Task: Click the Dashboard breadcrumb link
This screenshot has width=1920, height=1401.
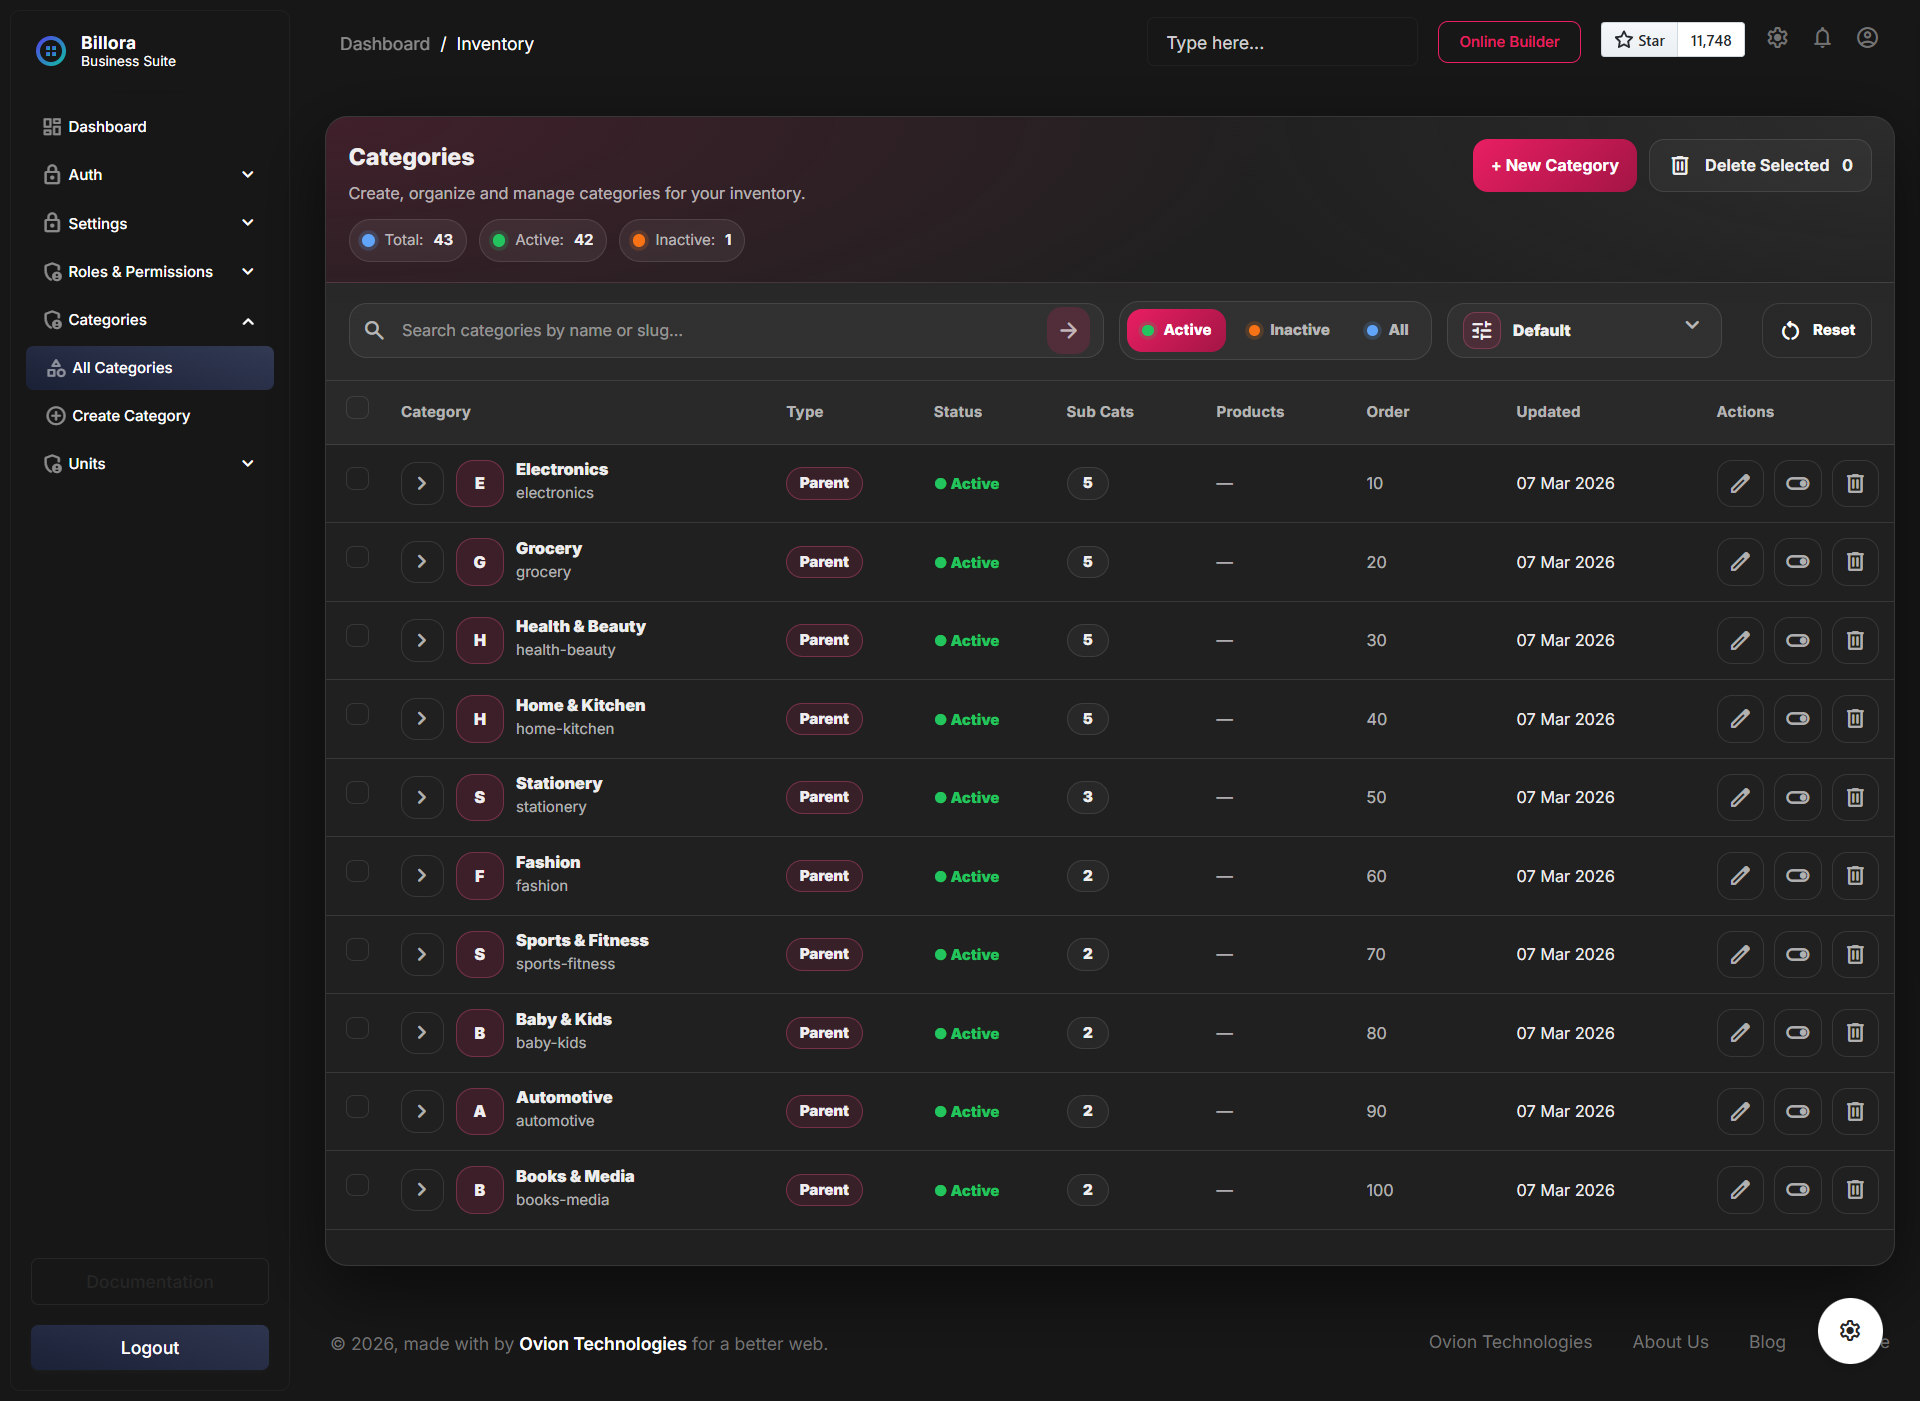Action: (x=384, y=43)
